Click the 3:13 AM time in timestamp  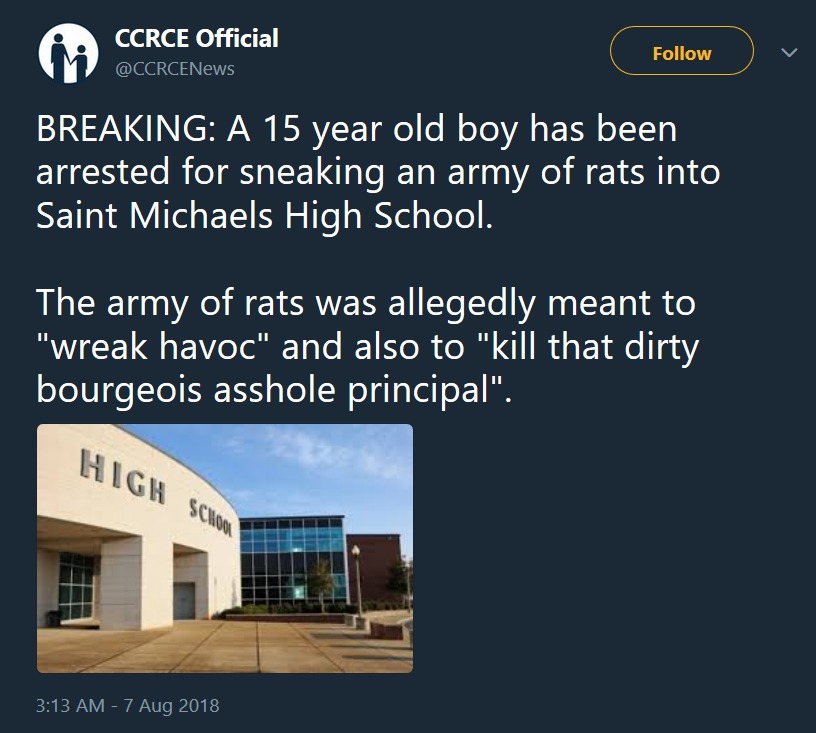pyautogui.click(x=69, y=705)
